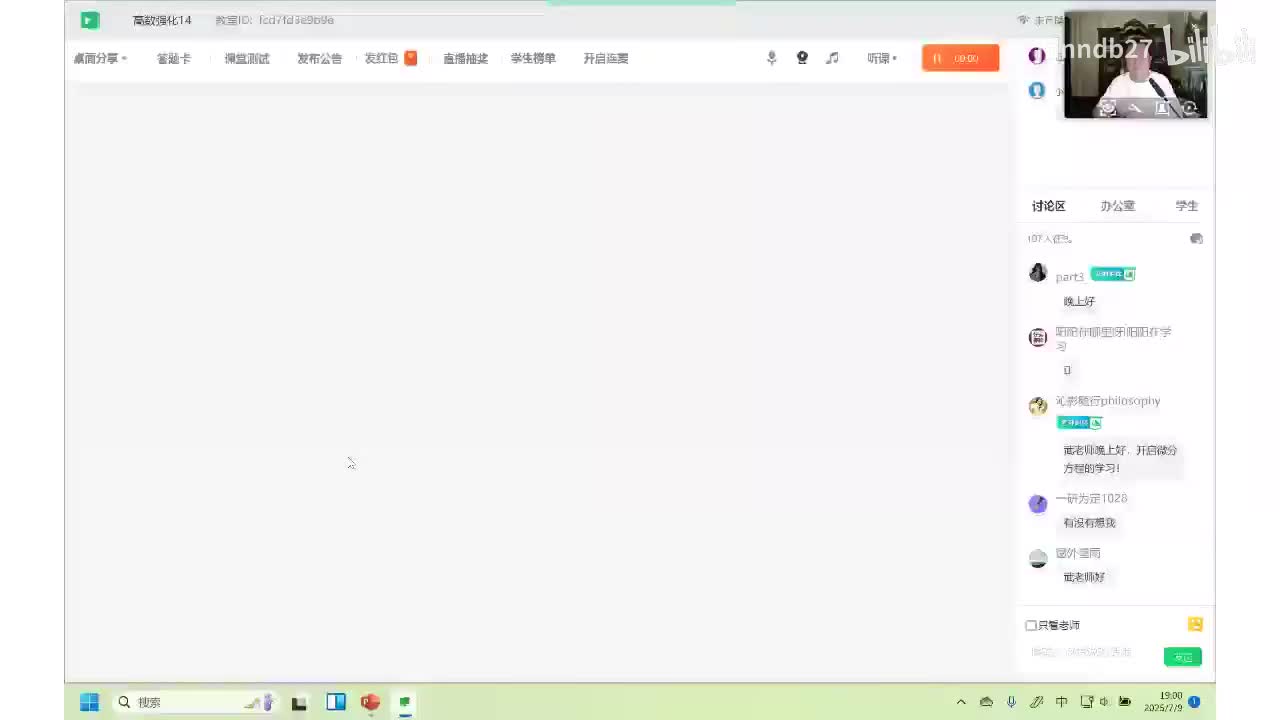Click the green classroom app logo
Image resolution: width=1280 pixels, height=720 pixels.
coord(90,20)
